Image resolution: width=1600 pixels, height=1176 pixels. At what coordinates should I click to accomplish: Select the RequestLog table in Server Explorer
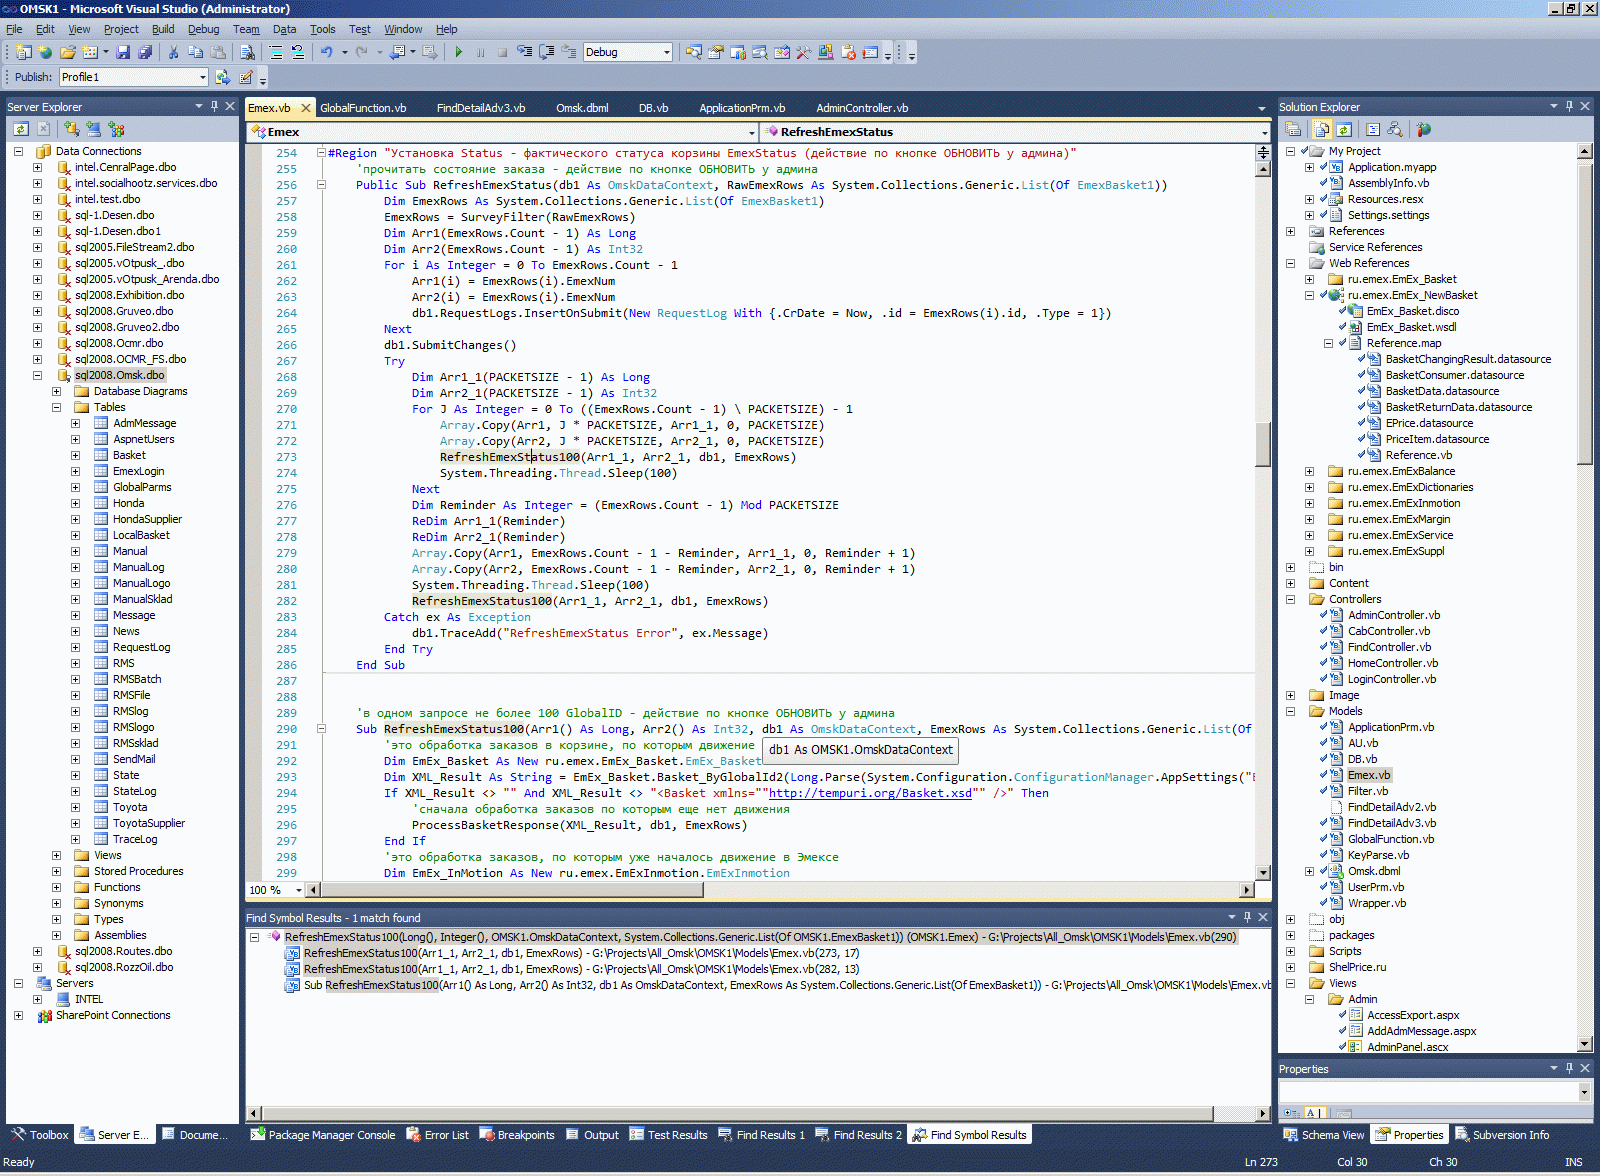pyautogui.click(x=141, y=647)
